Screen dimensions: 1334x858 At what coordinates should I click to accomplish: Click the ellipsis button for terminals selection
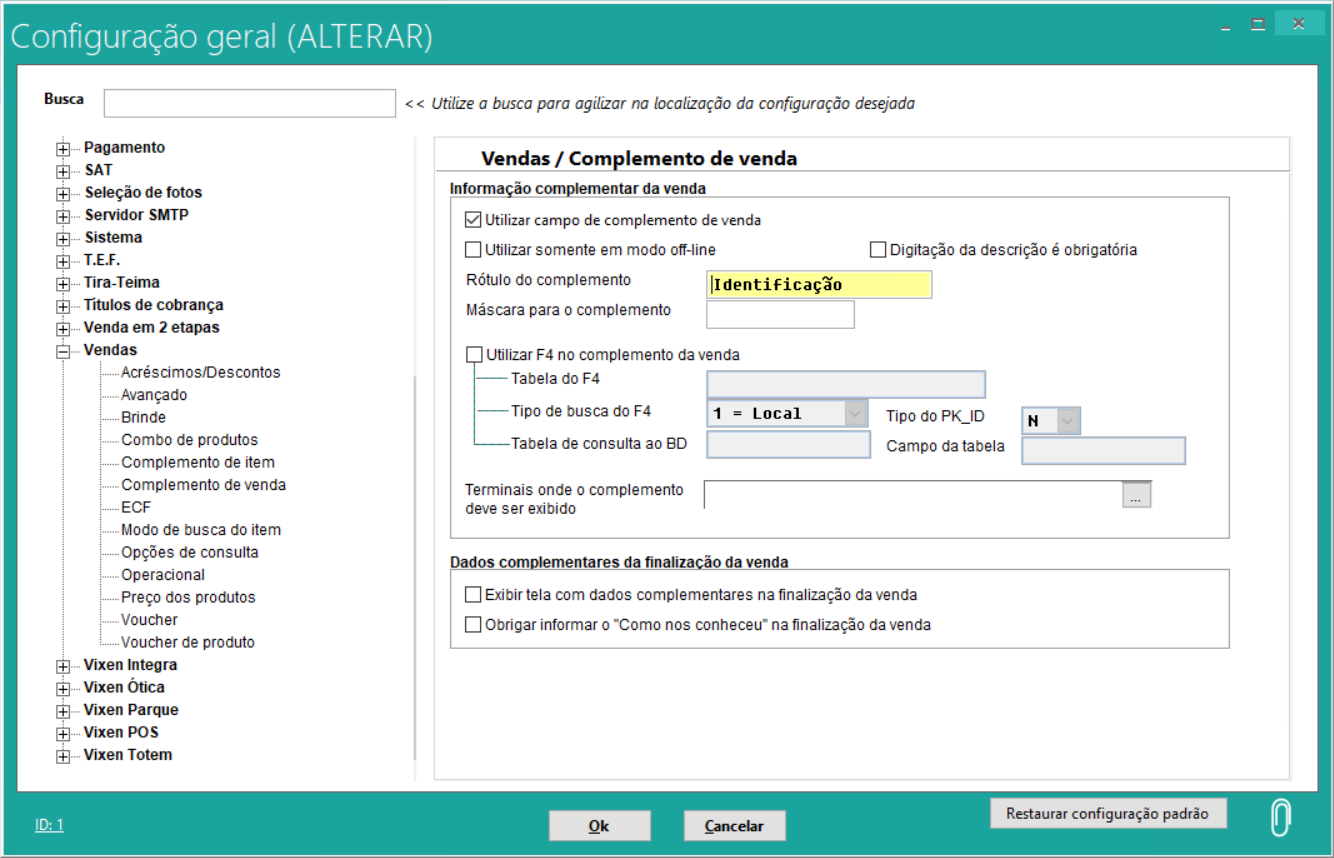point(1136,495)
